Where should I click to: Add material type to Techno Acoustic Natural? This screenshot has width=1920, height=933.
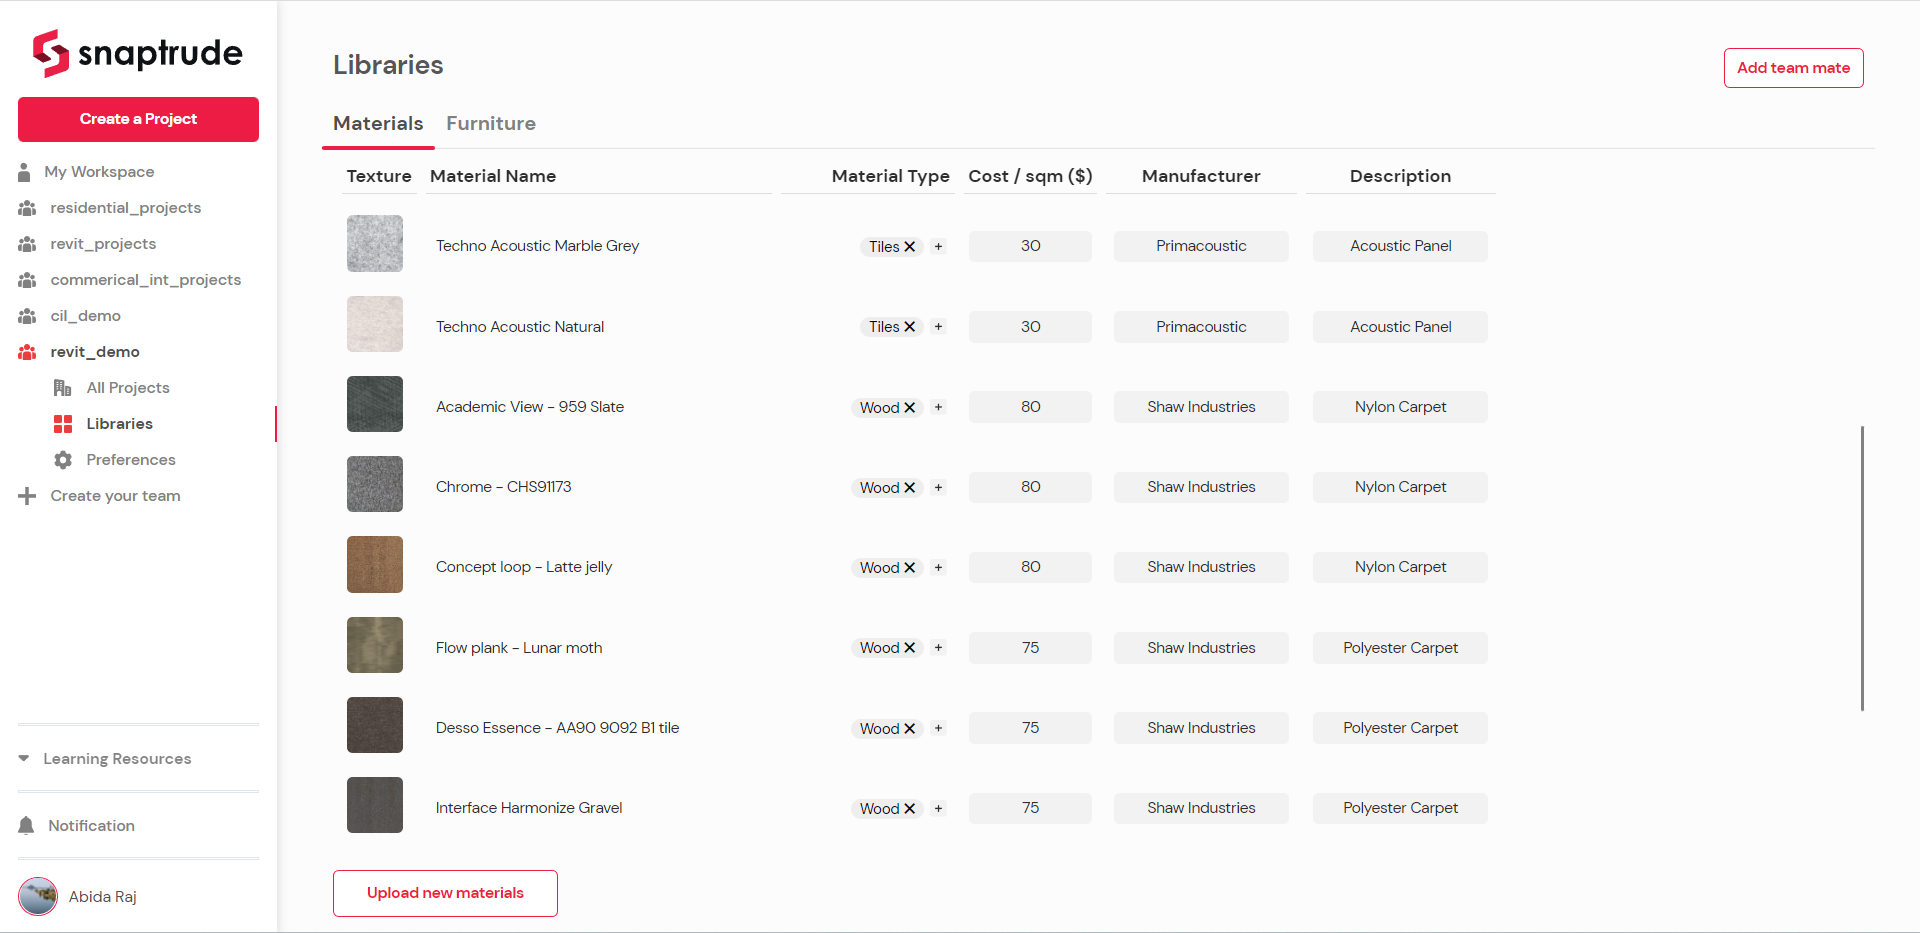coord(938,327)
